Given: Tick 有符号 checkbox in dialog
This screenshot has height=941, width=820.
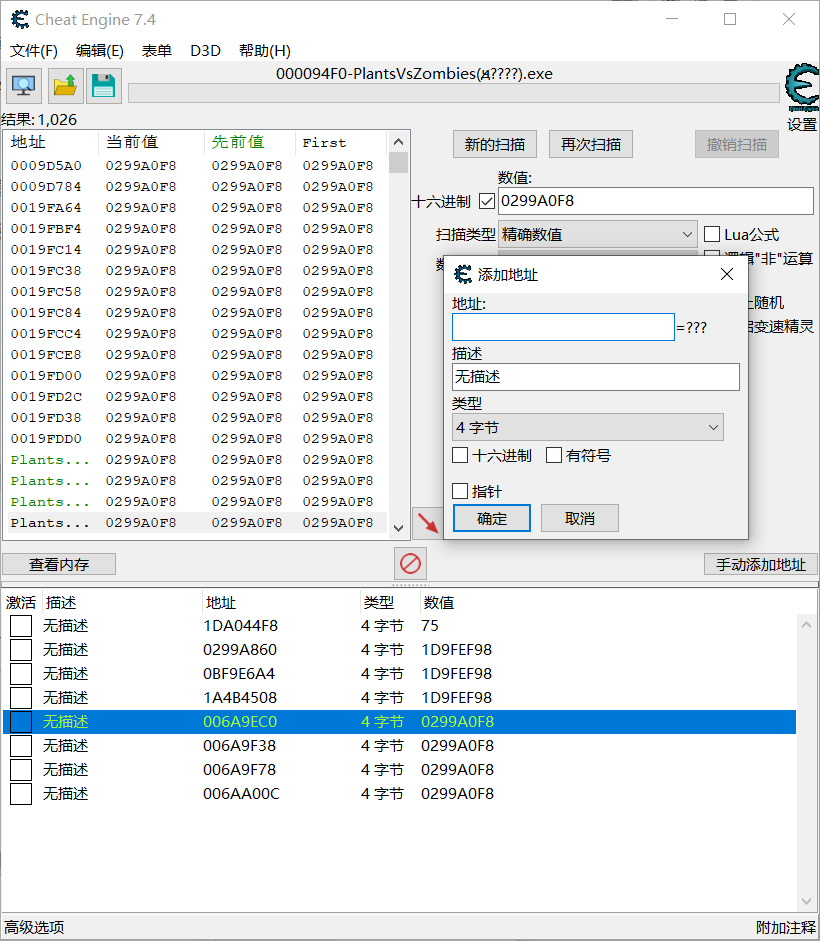Looking at the screenshot, I should click(554, 455).
